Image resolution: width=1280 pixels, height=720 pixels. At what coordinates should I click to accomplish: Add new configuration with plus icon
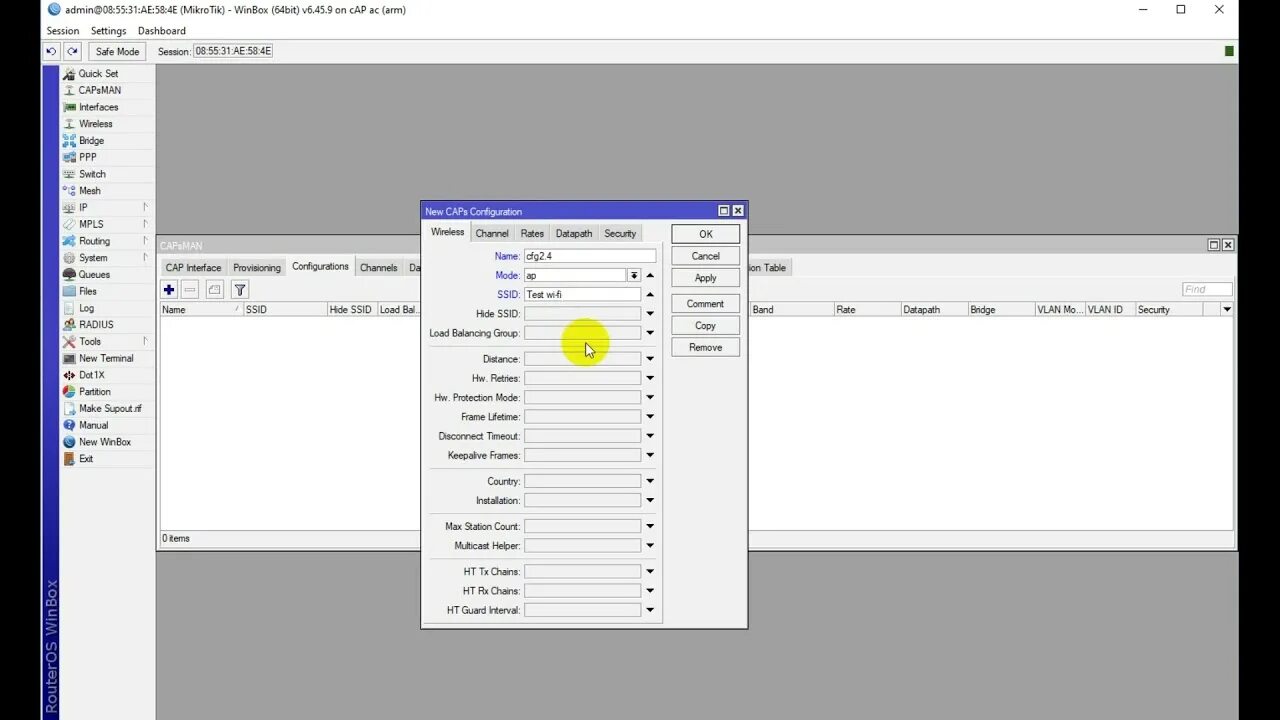(169, 289)
